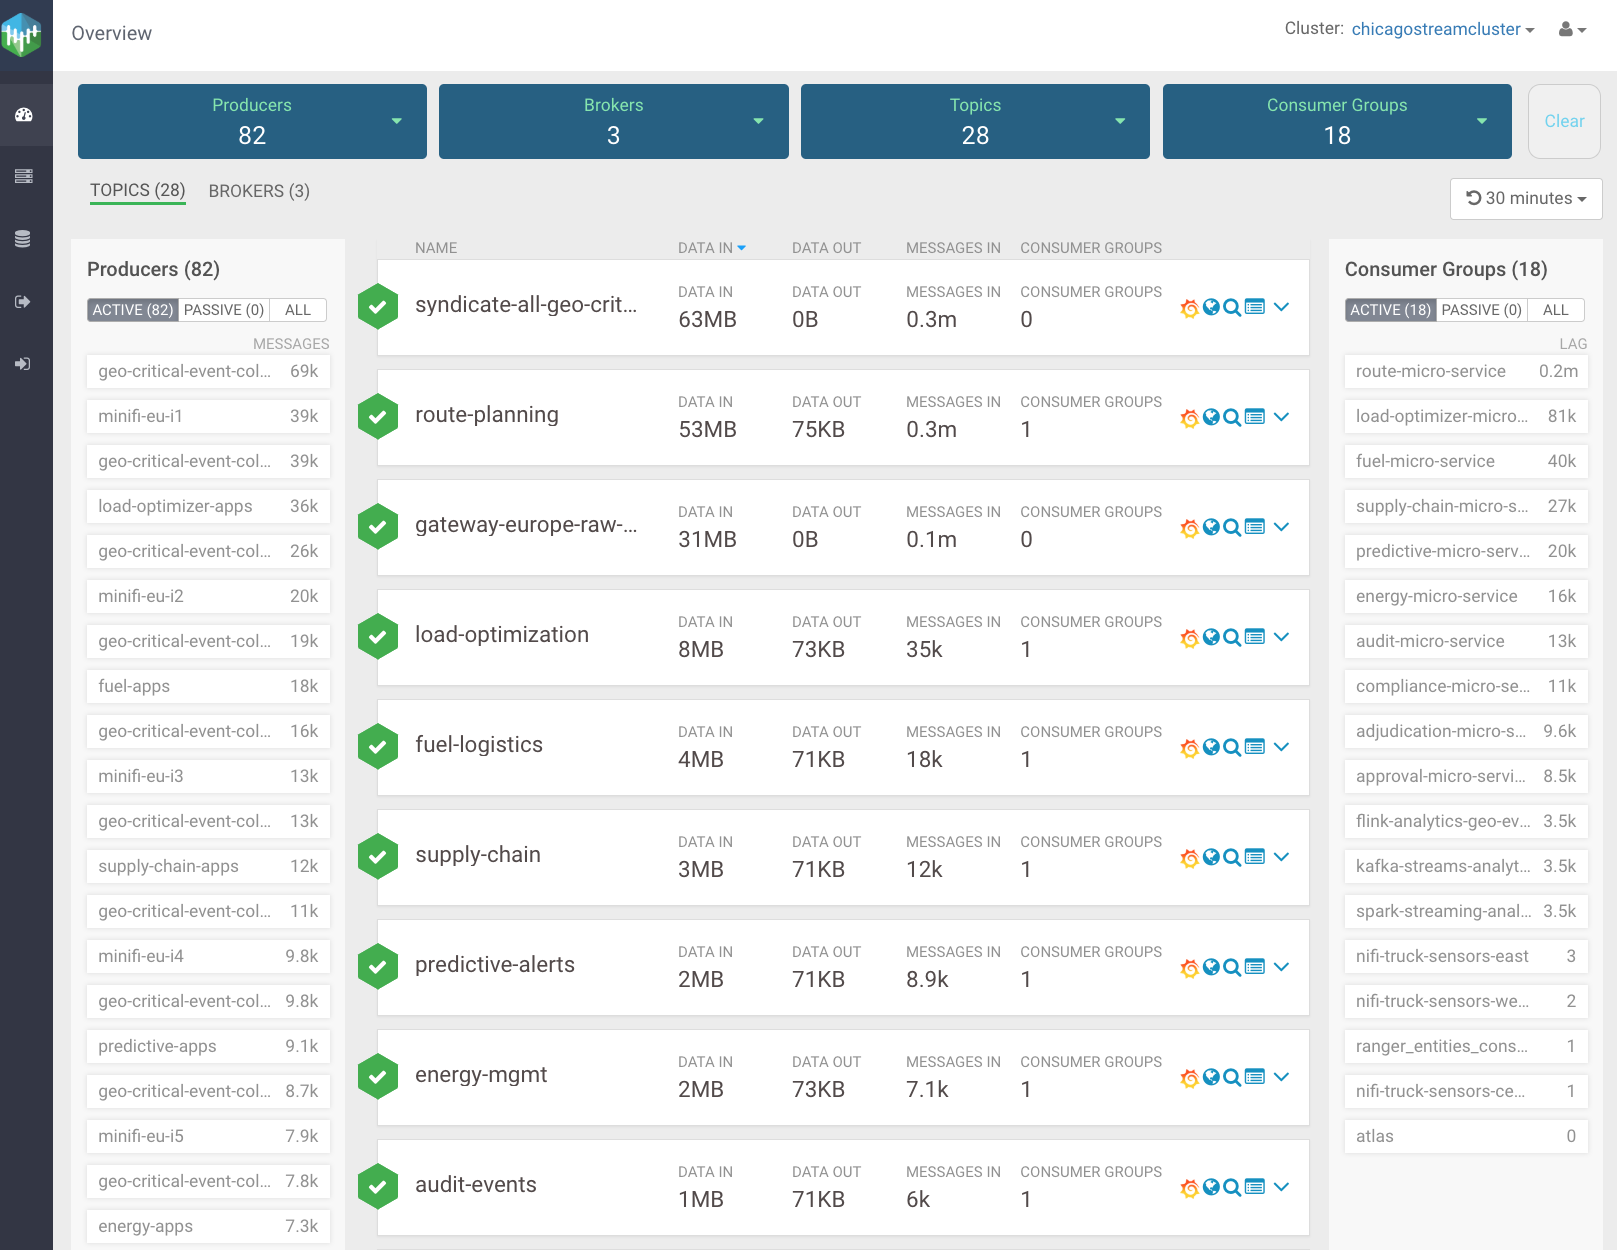Open the Brokers server-rack icon in sidebar

[24, 177]
